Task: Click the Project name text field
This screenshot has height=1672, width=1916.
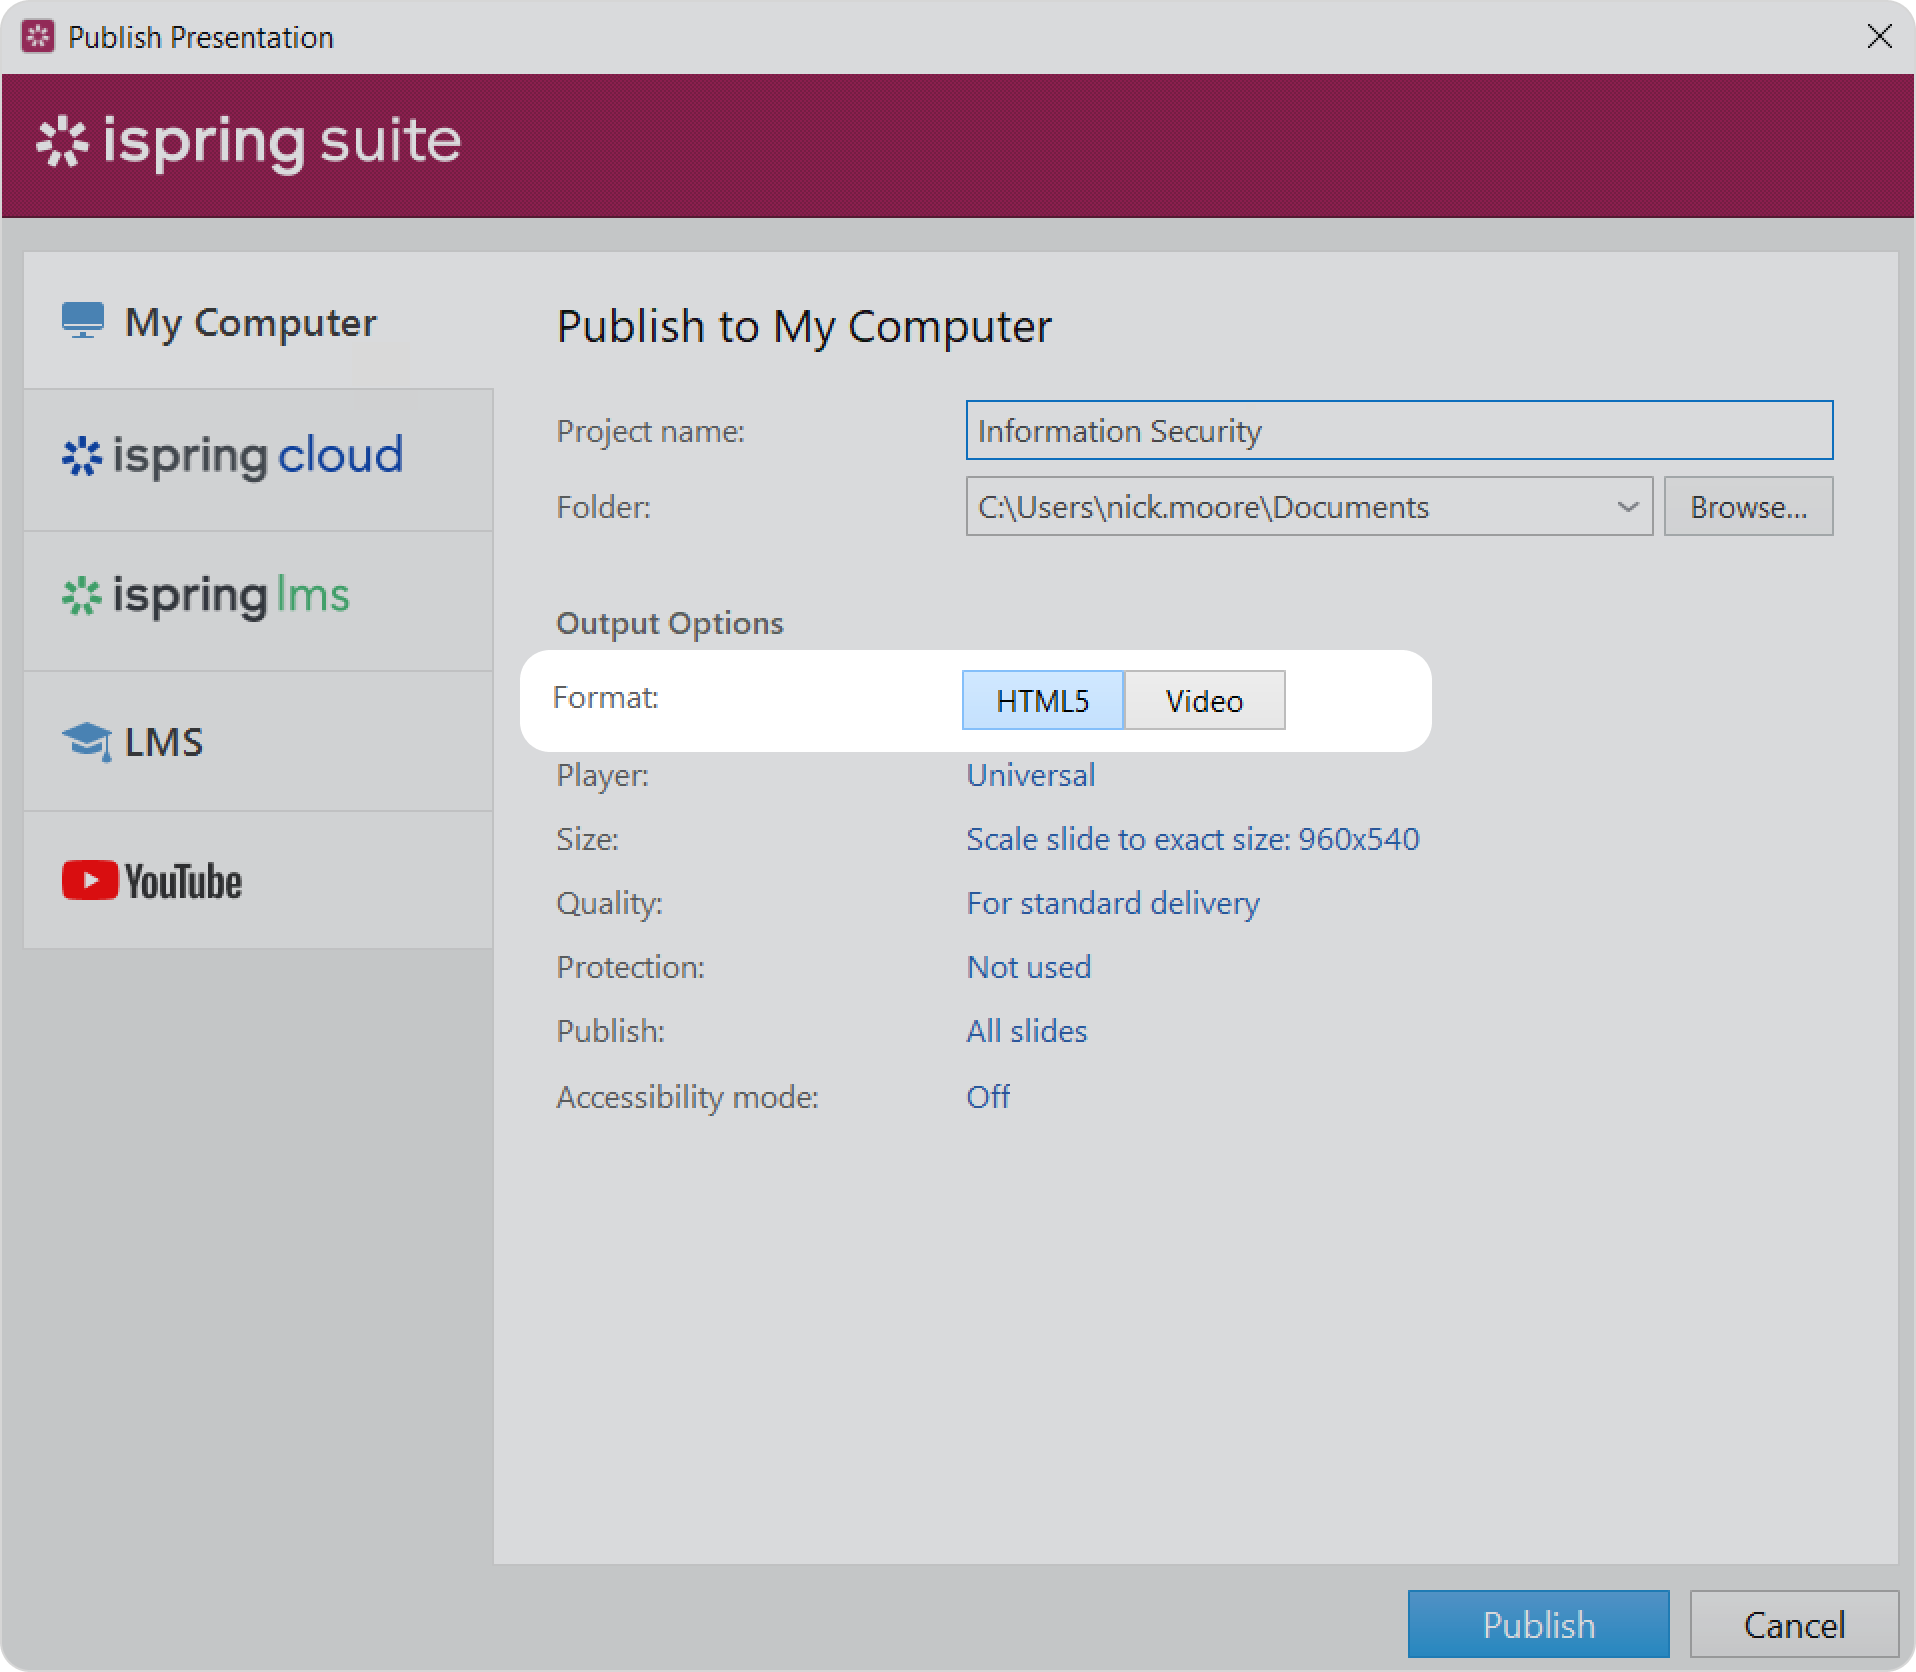Action: pyautogui.click(x=1398, y=431)
